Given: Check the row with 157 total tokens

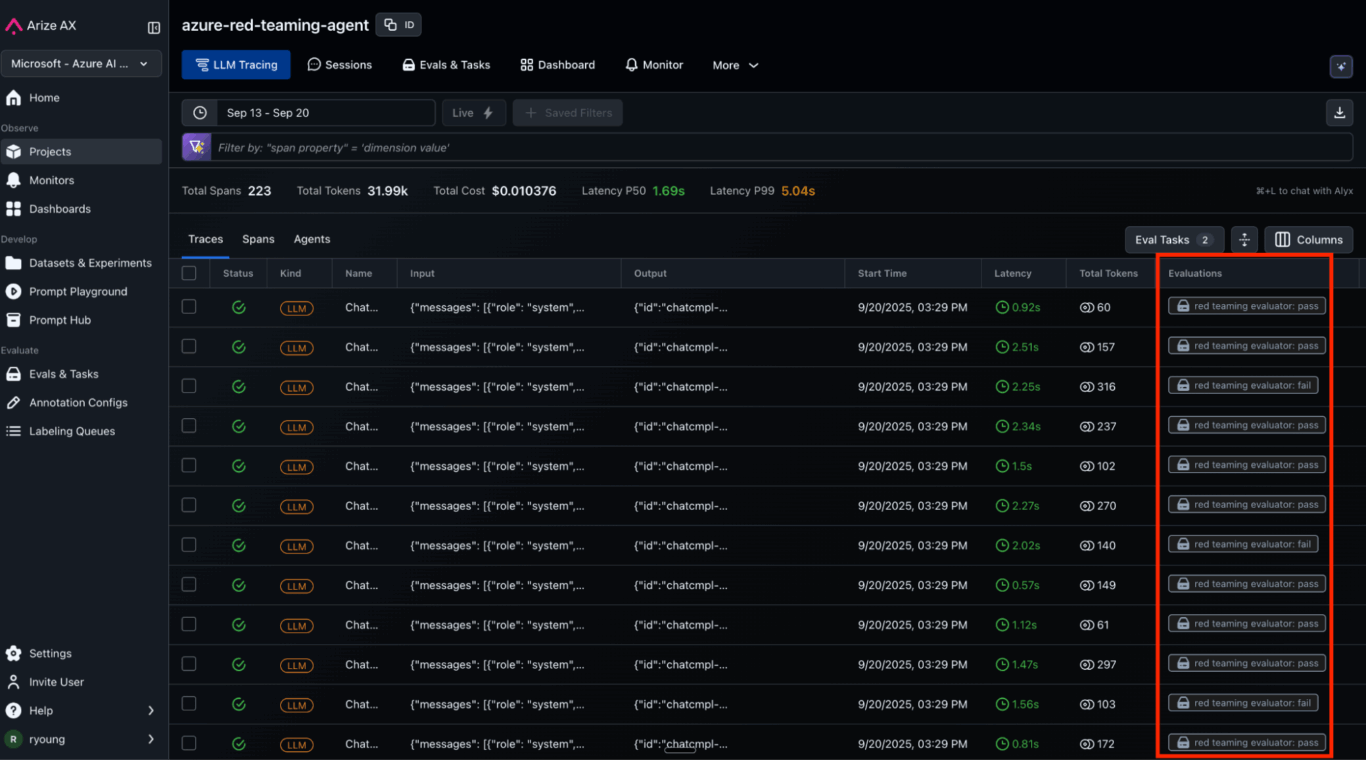Looking at the screenshot, I should [189, 347].
